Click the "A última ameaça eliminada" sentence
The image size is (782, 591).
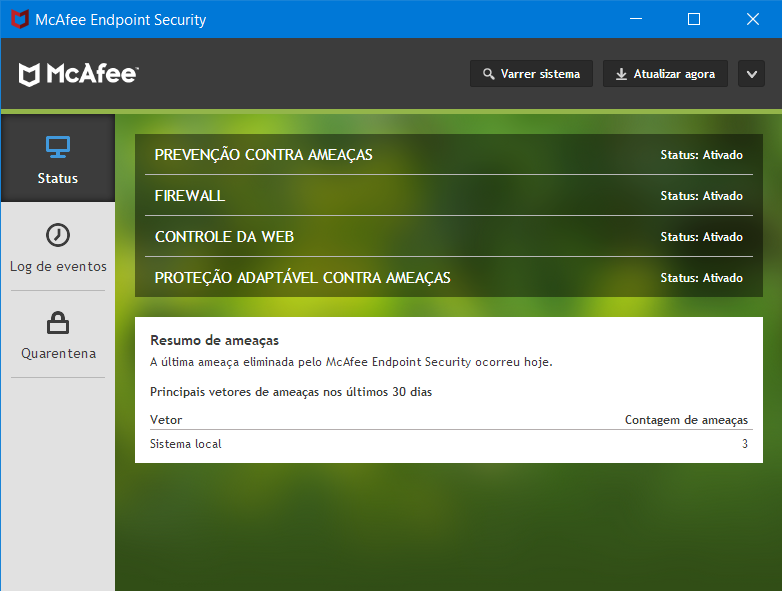351,362
